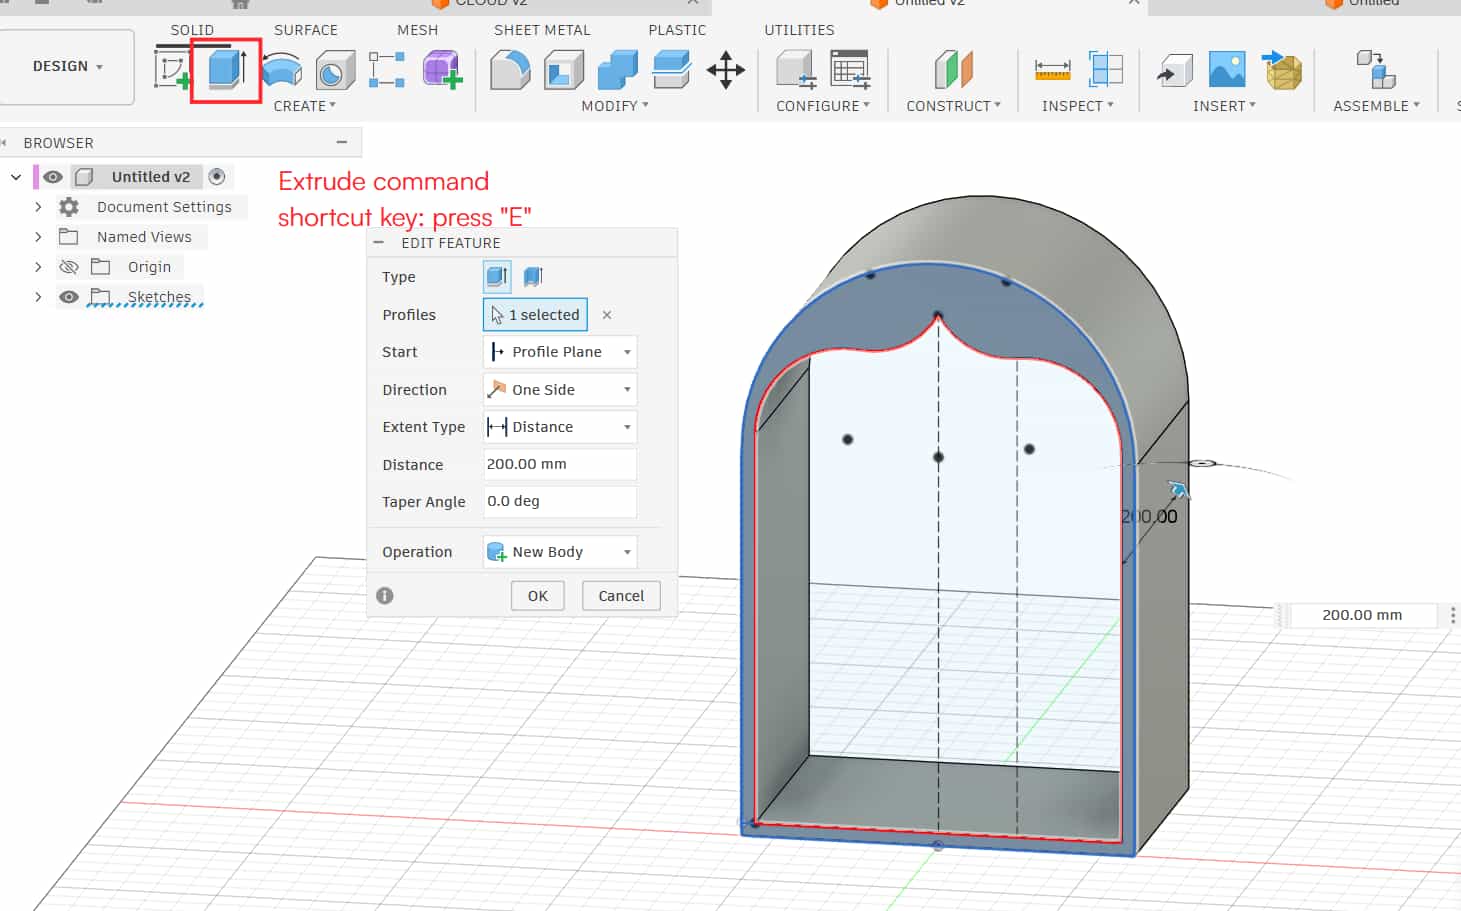Click the Taper Angle input field
Viewport: 1461px width, 911px height.
point(560,501)
